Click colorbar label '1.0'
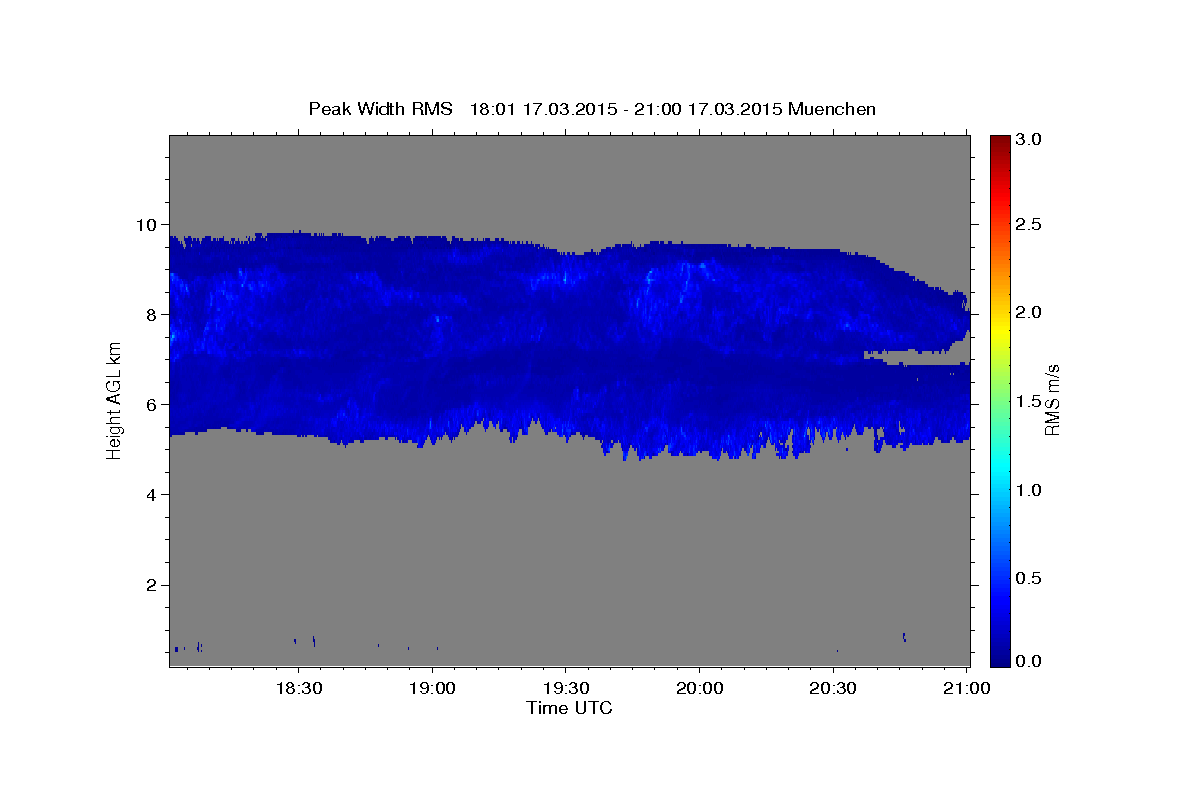Image resolution: width=1200 pixels, height=800 pixels. [x=1030, y=490]
